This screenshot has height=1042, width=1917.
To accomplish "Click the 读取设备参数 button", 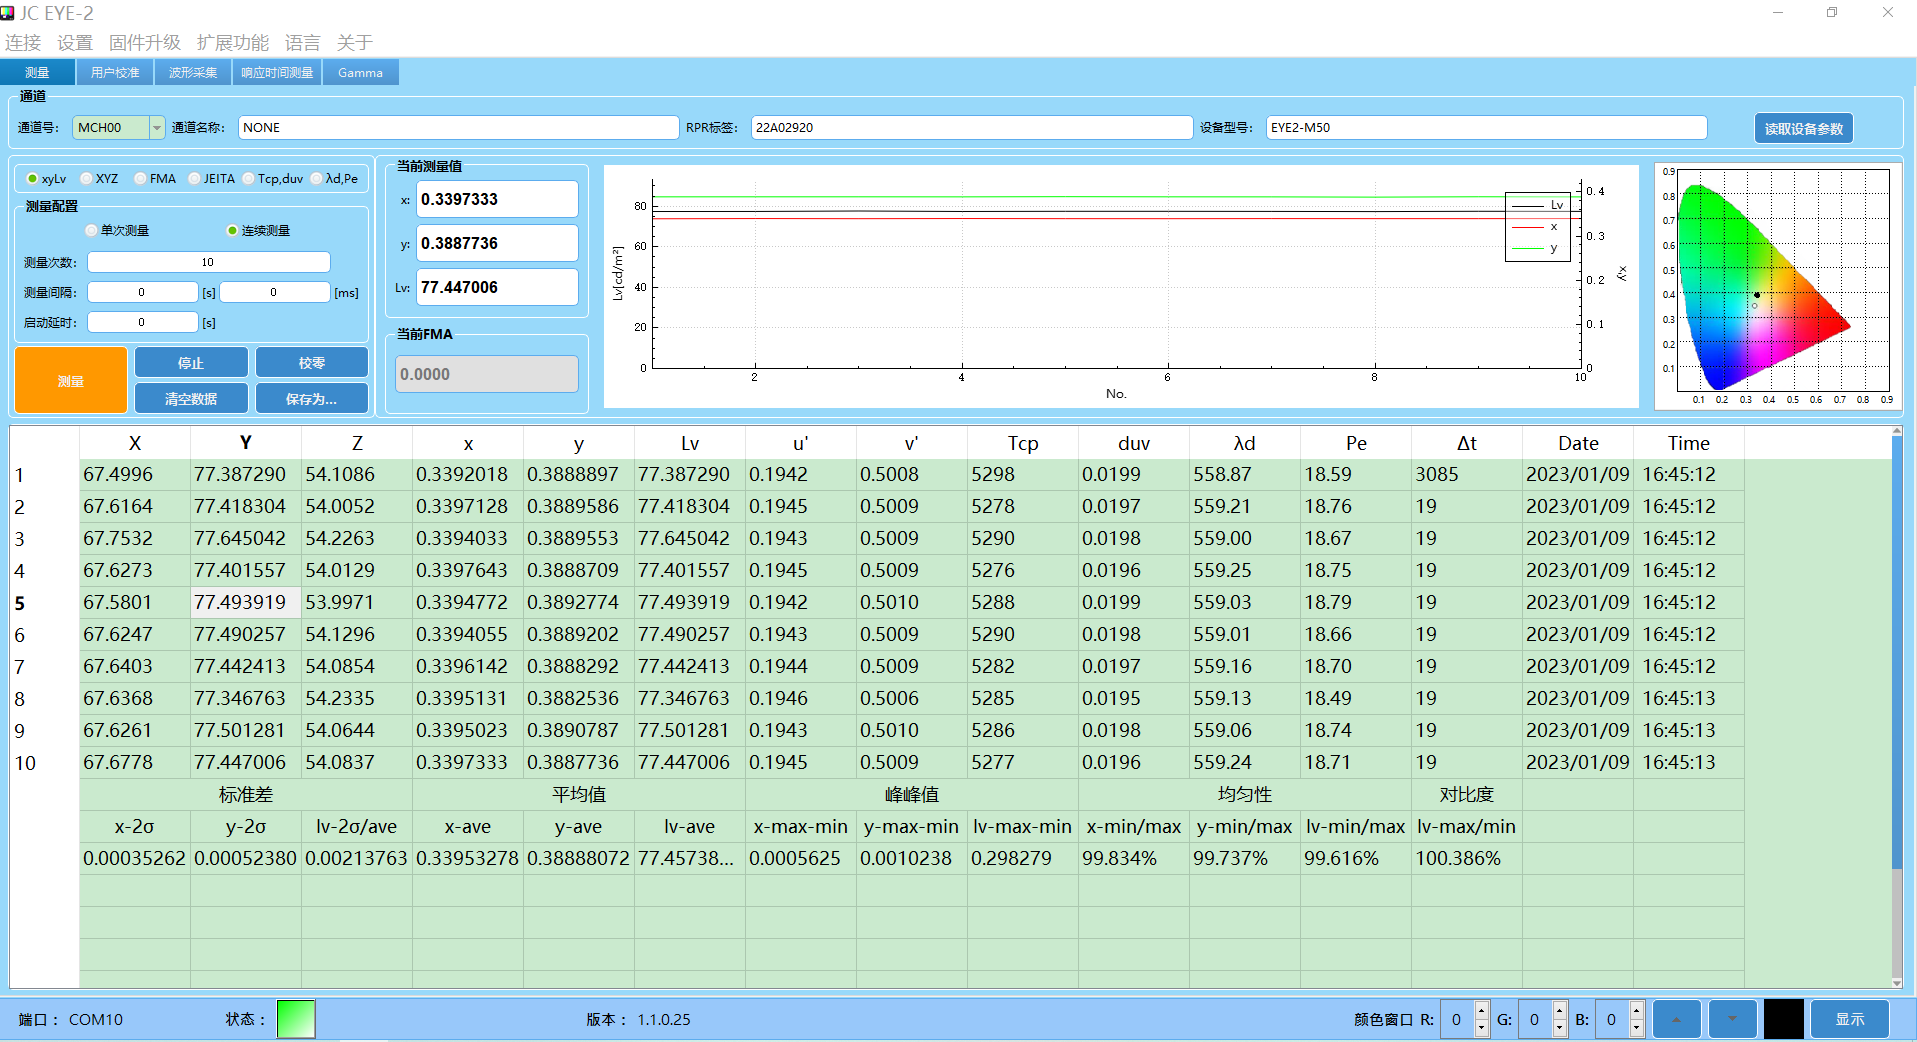I will (1803, 129).
